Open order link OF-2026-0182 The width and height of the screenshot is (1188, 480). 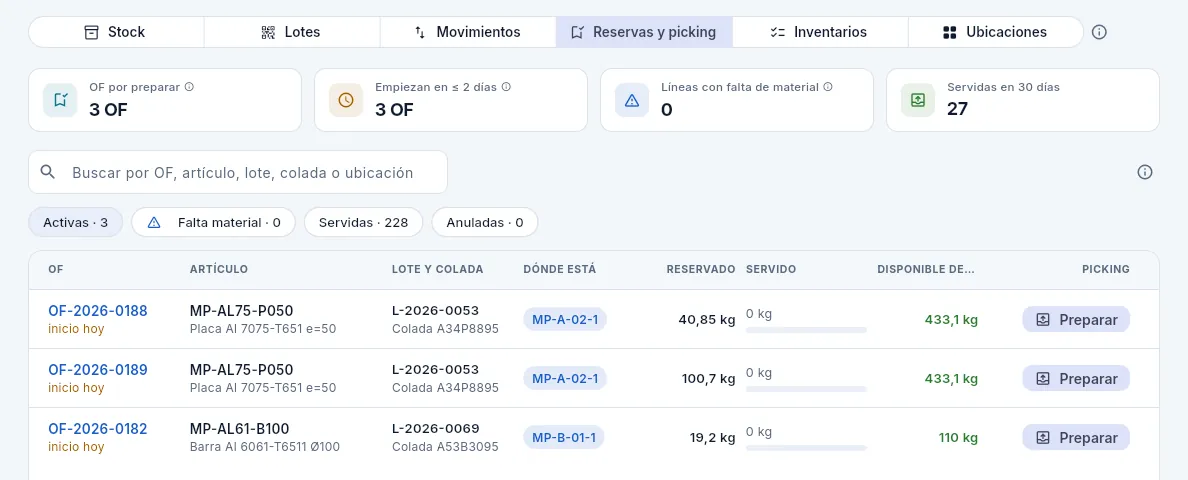point(98,429)
